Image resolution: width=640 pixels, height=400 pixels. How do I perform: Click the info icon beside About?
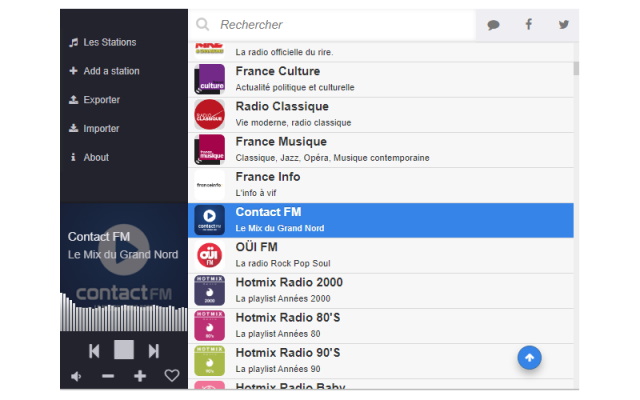[x=73, y=157]
